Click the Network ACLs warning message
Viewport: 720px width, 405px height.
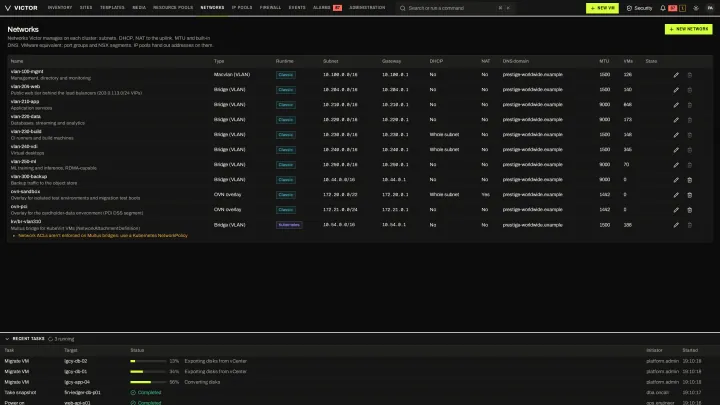[103, 236]
